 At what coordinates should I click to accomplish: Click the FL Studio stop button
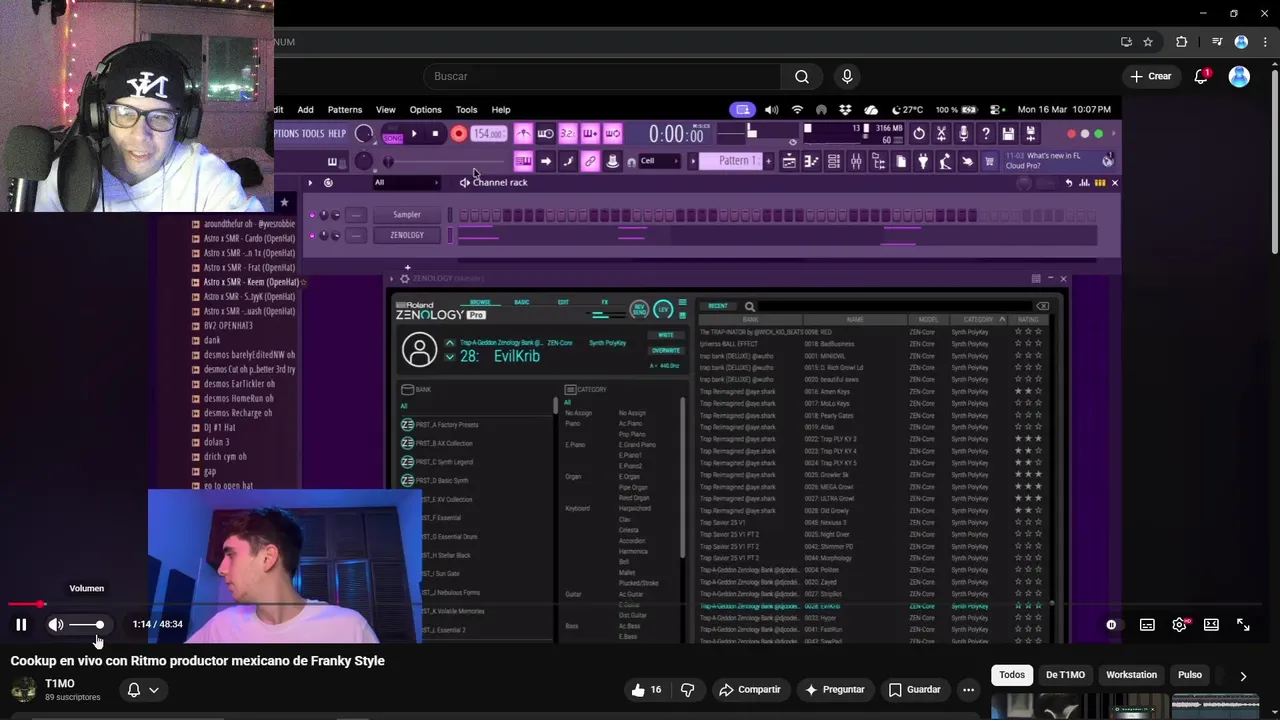click(435, 134)
